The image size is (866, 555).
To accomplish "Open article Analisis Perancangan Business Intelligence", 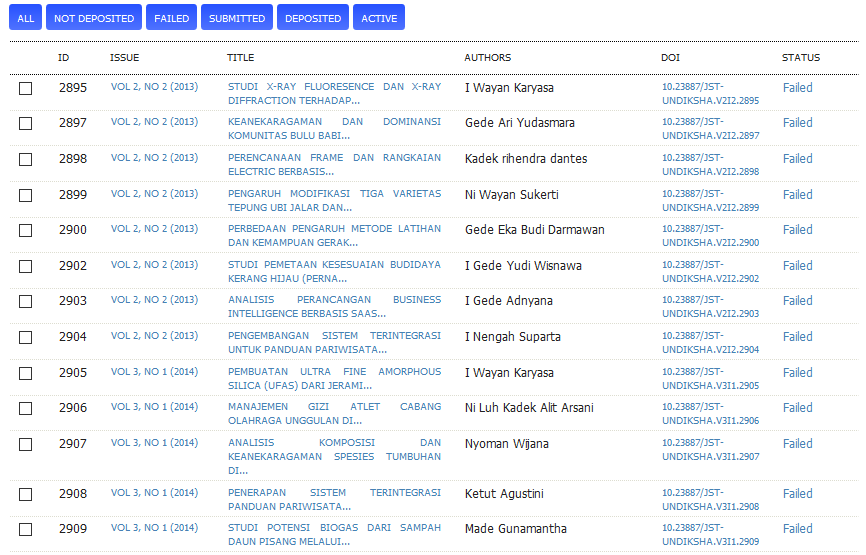I will (x=334, y=307).
